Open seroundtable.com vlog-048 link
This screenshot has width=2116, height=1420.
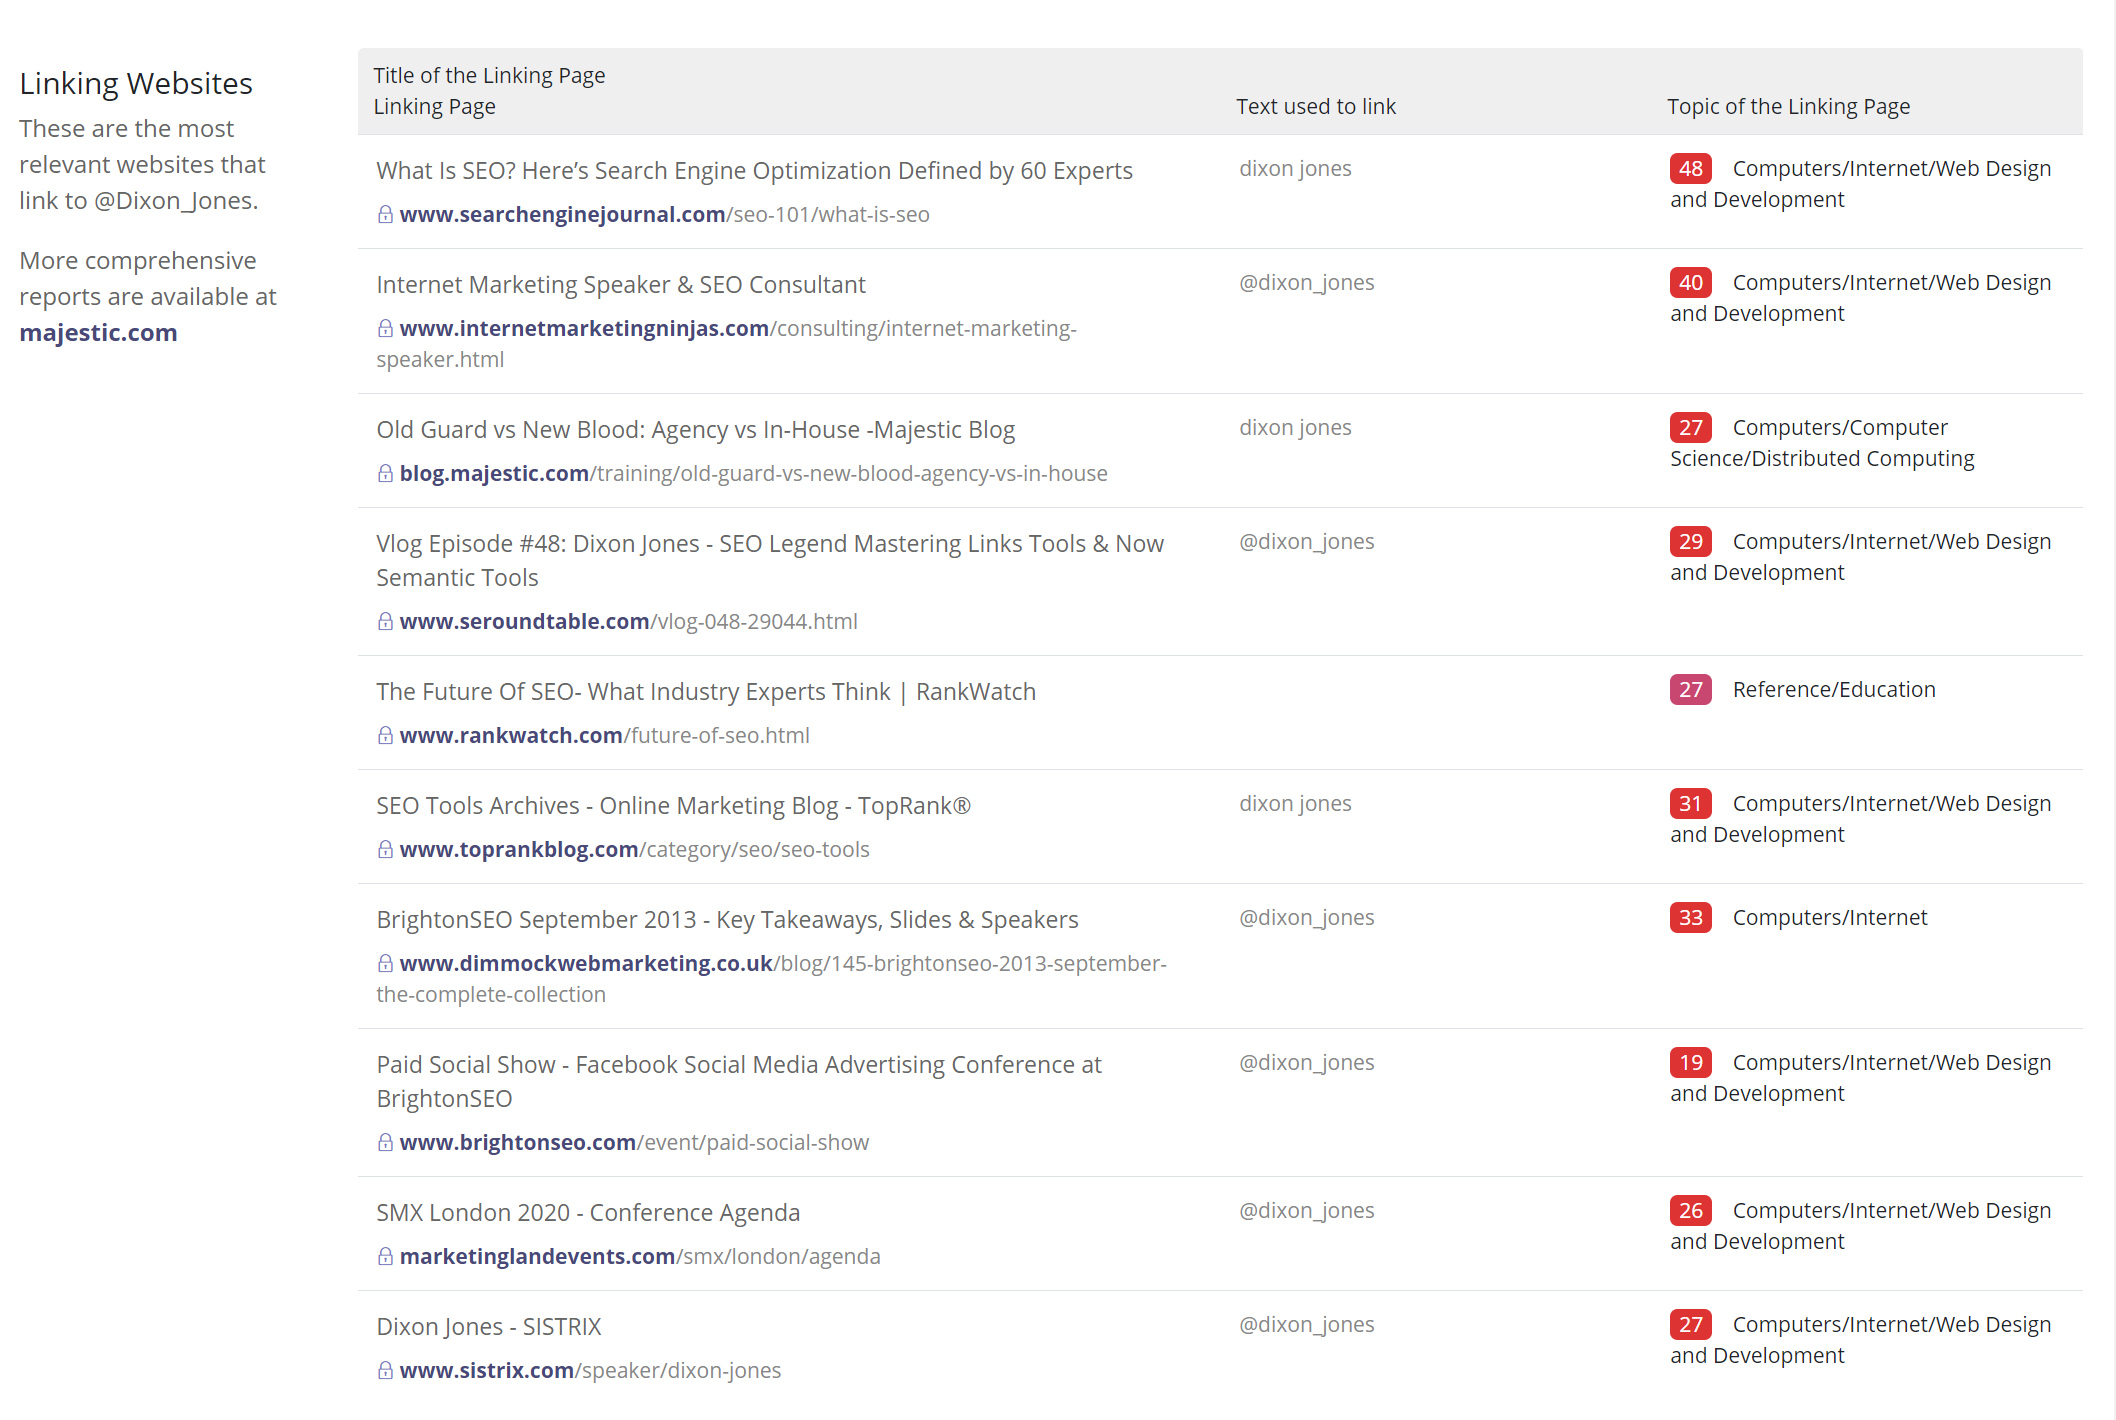coord(628,621)
